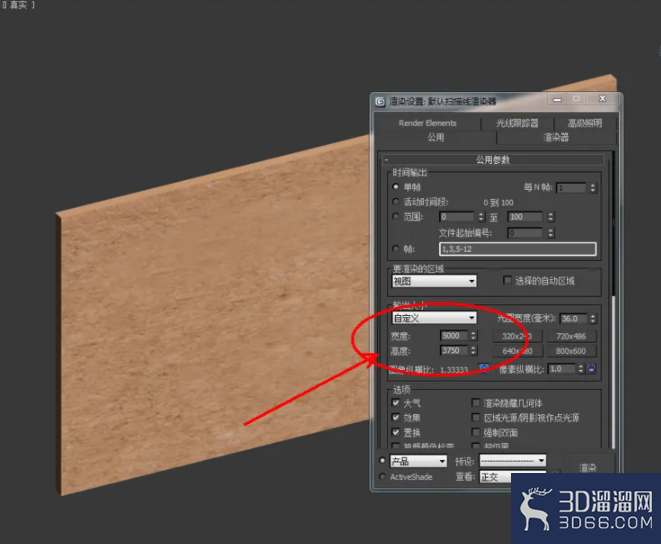The image size is (661, 544).
Task: Open the 产品 render mode dropdown
Action: point(418,461)
